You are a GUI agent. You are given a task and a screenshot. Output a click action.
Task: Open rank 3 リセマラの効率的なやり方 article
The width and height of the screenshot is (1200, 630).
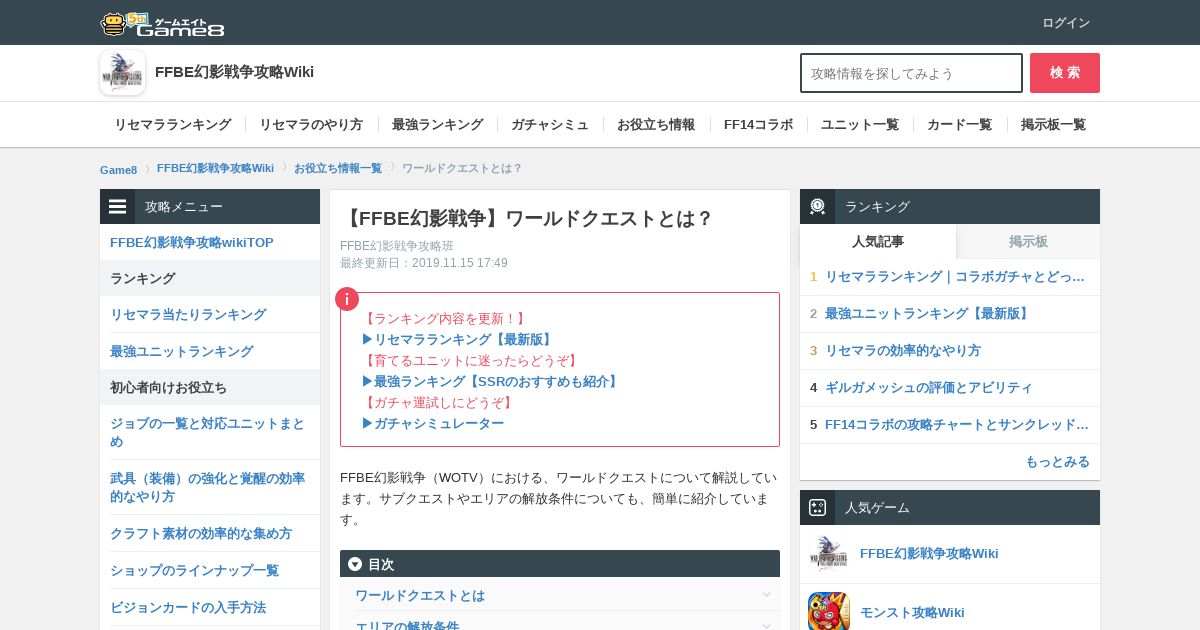(x=903, y=351)
